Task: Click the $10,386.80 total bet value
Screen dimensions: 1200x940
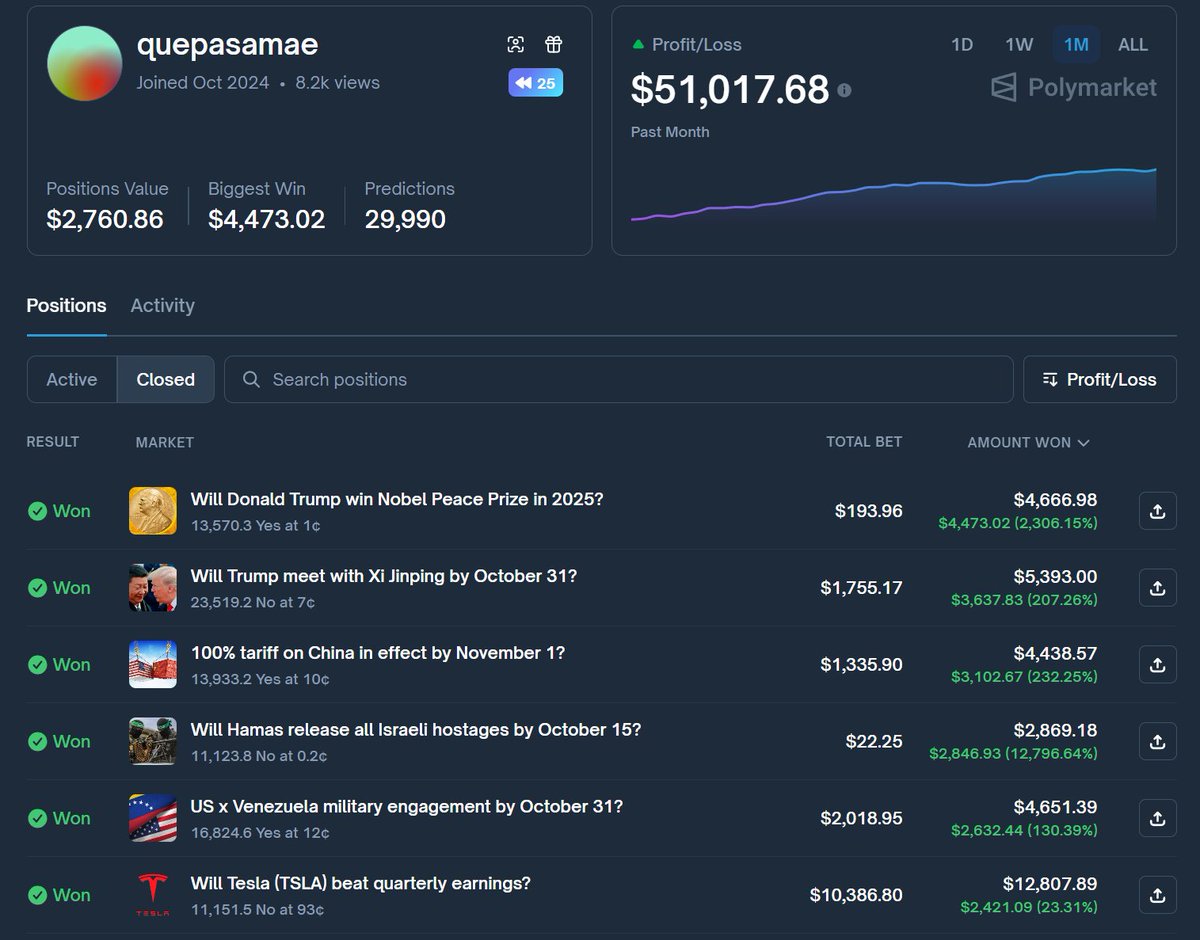Action: [856, 895]
